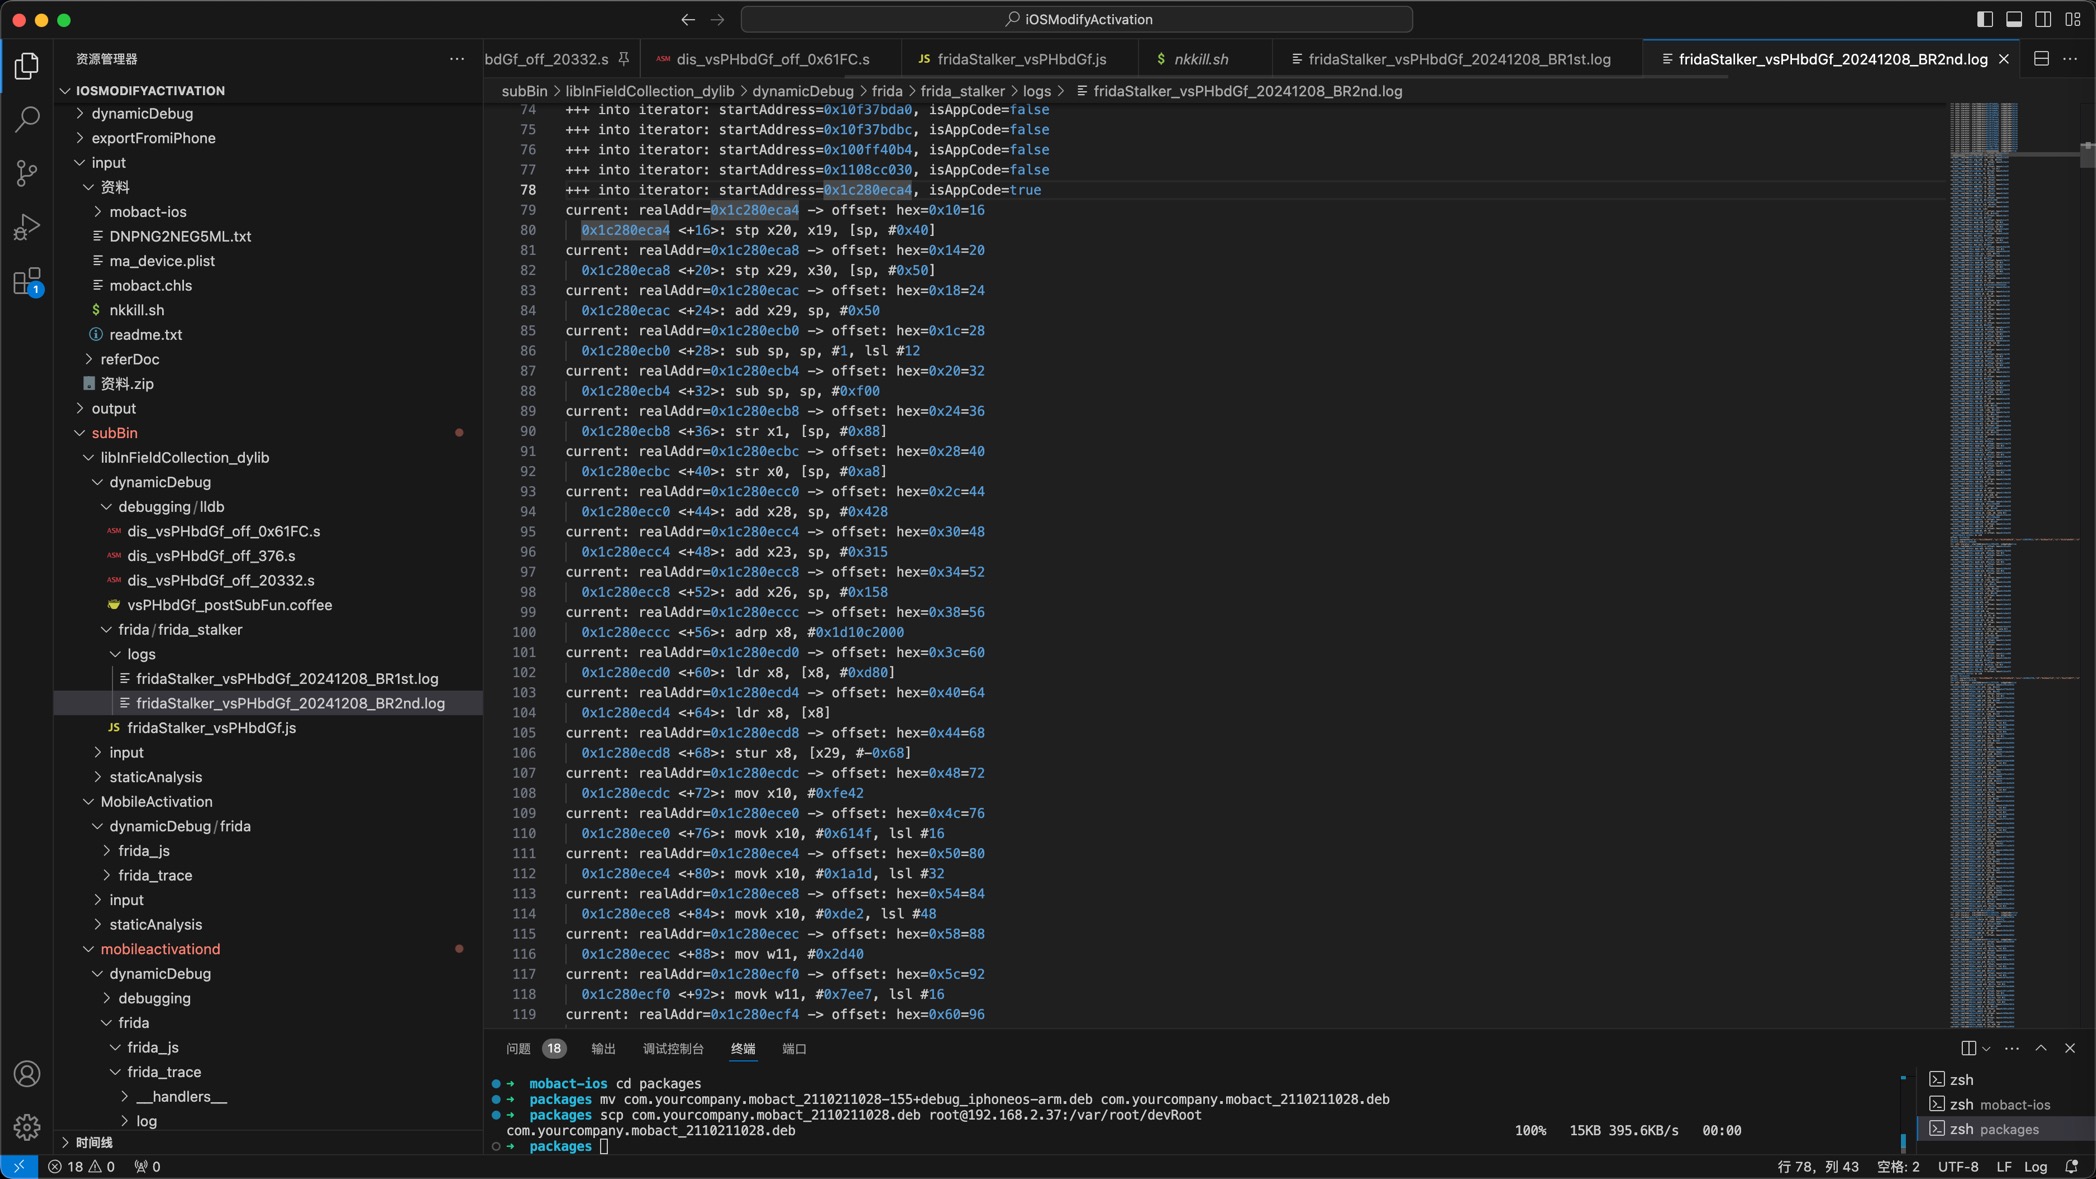Switch to the 输出 output panel tab
Screen dimensions: 2096x1179
pos(603,1049)
